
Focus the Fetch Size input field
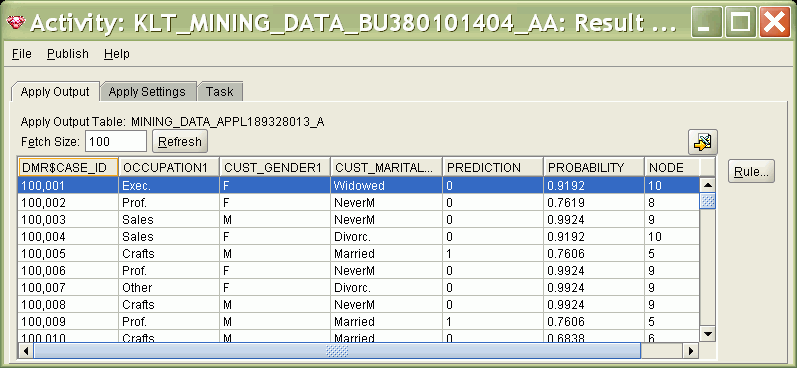(x=116, y=141)
